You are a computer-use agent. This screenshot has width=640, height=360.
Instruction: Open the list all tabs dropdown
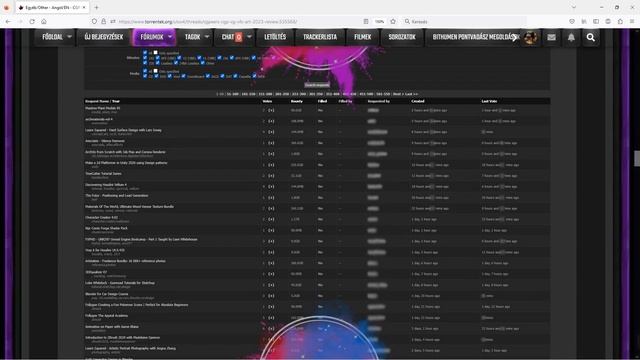(574, 7)
